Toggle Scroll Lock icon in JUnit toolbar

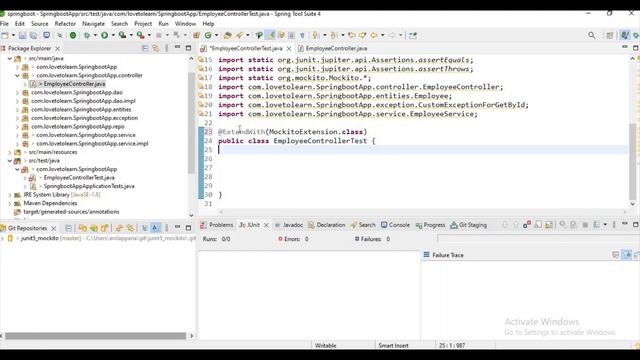click(x=549, y=224)
